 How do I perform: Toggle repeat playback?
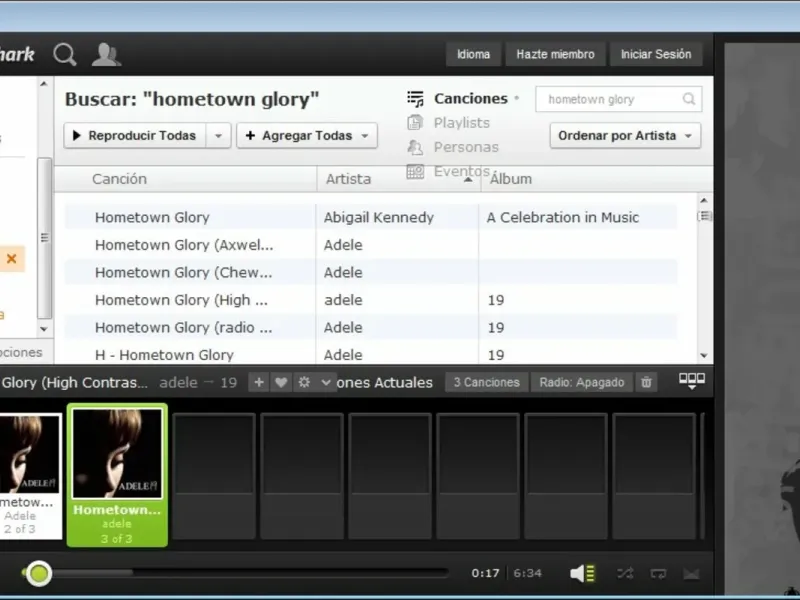tap(658, 574)
